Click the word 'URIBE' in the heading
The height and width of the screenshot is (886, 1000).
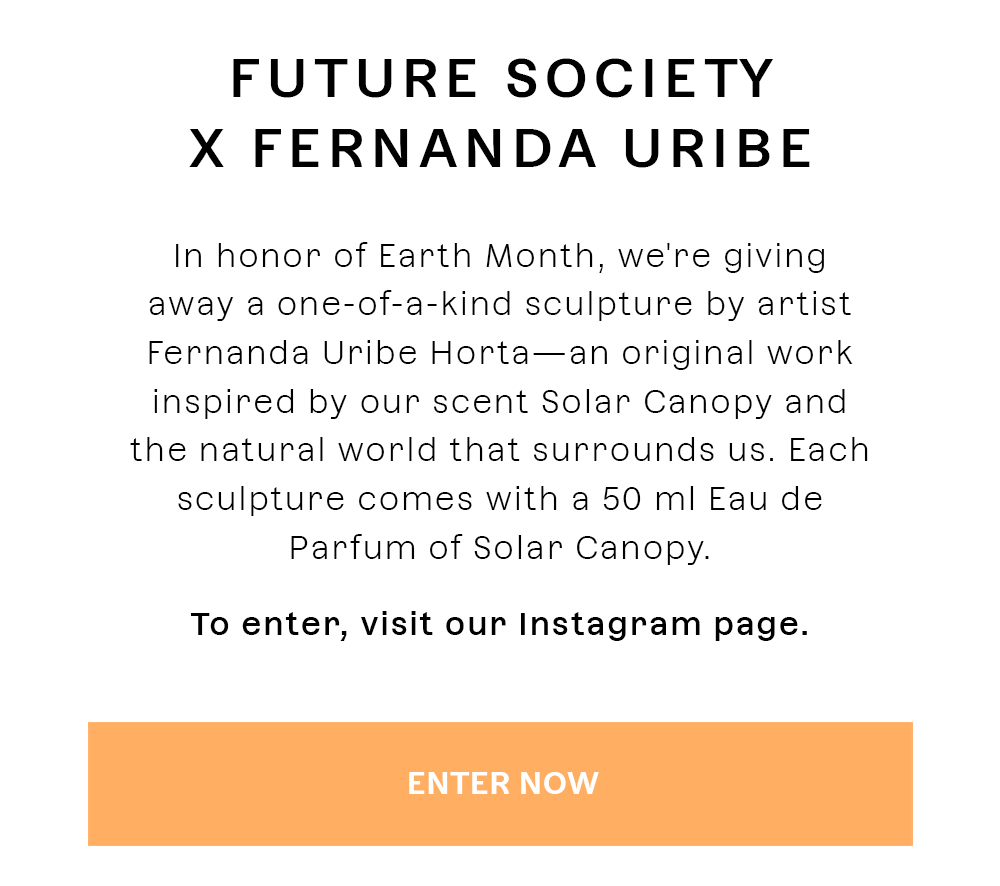718,149
